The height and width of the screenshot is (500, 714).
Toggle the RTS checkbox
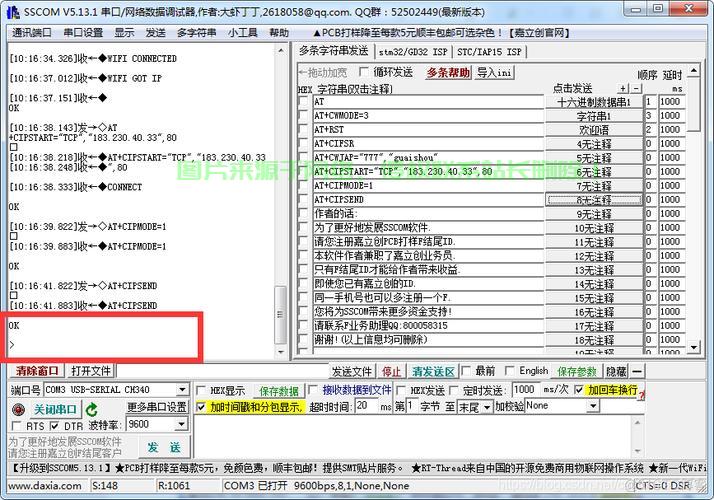point(16,426)
